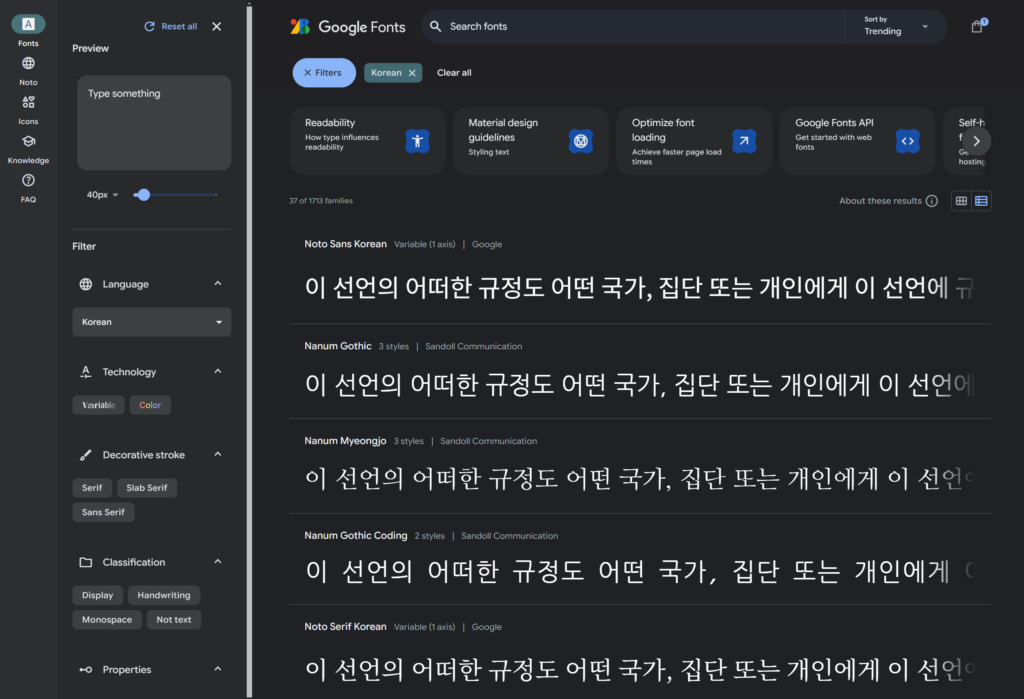
Task: Toggle the Not text classification chip
Action: [174, 620]
